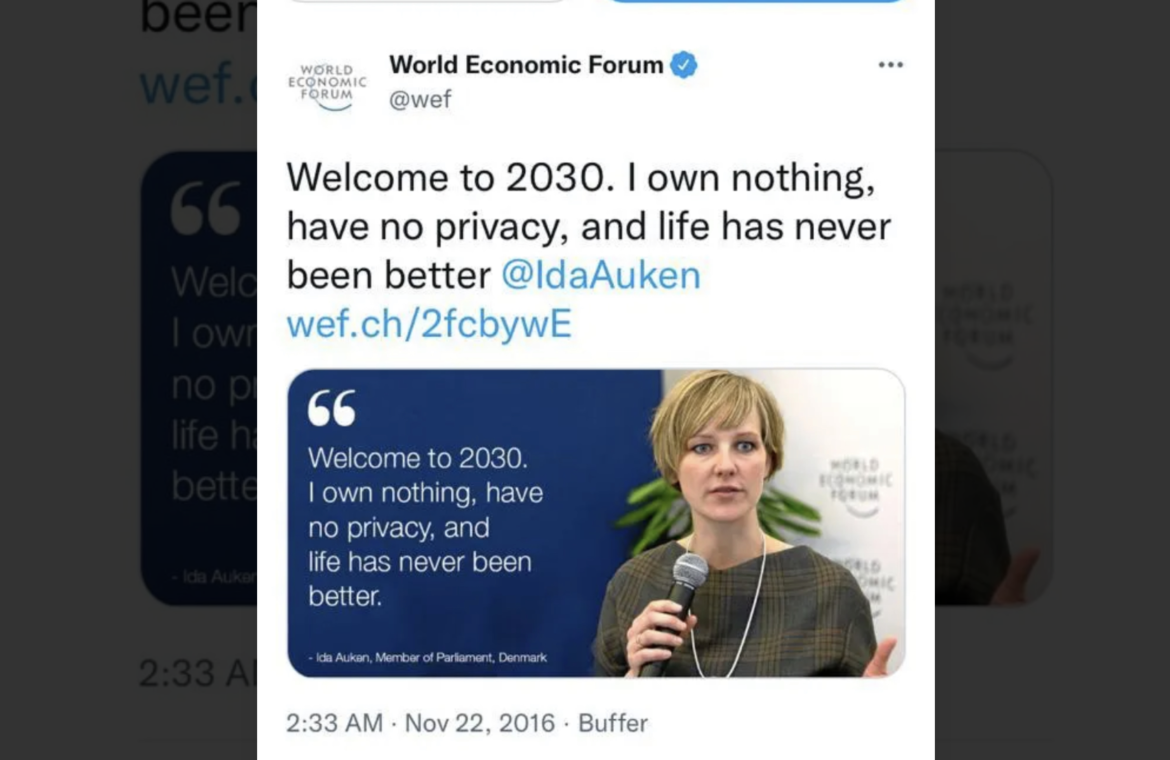Click the Buffer source label

pos(613,722)
